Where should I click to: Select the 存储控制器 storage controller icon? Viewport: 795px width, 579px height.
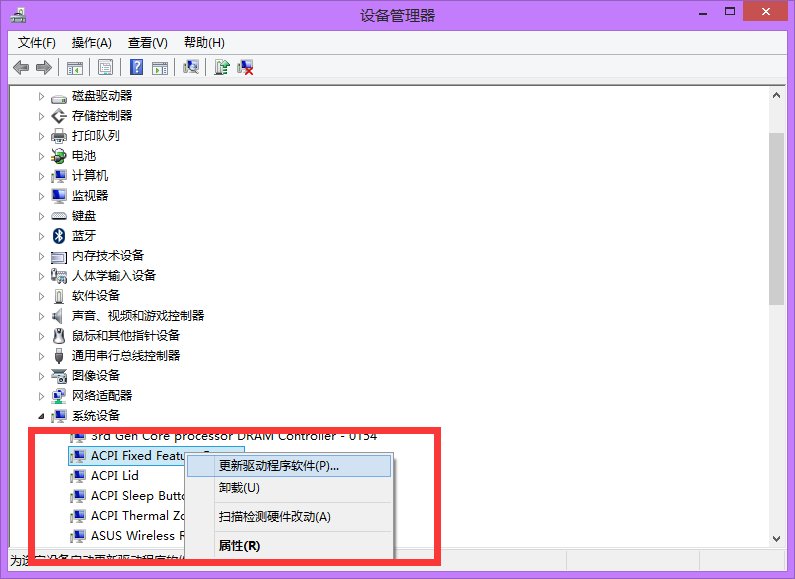(x=59, y=116)
